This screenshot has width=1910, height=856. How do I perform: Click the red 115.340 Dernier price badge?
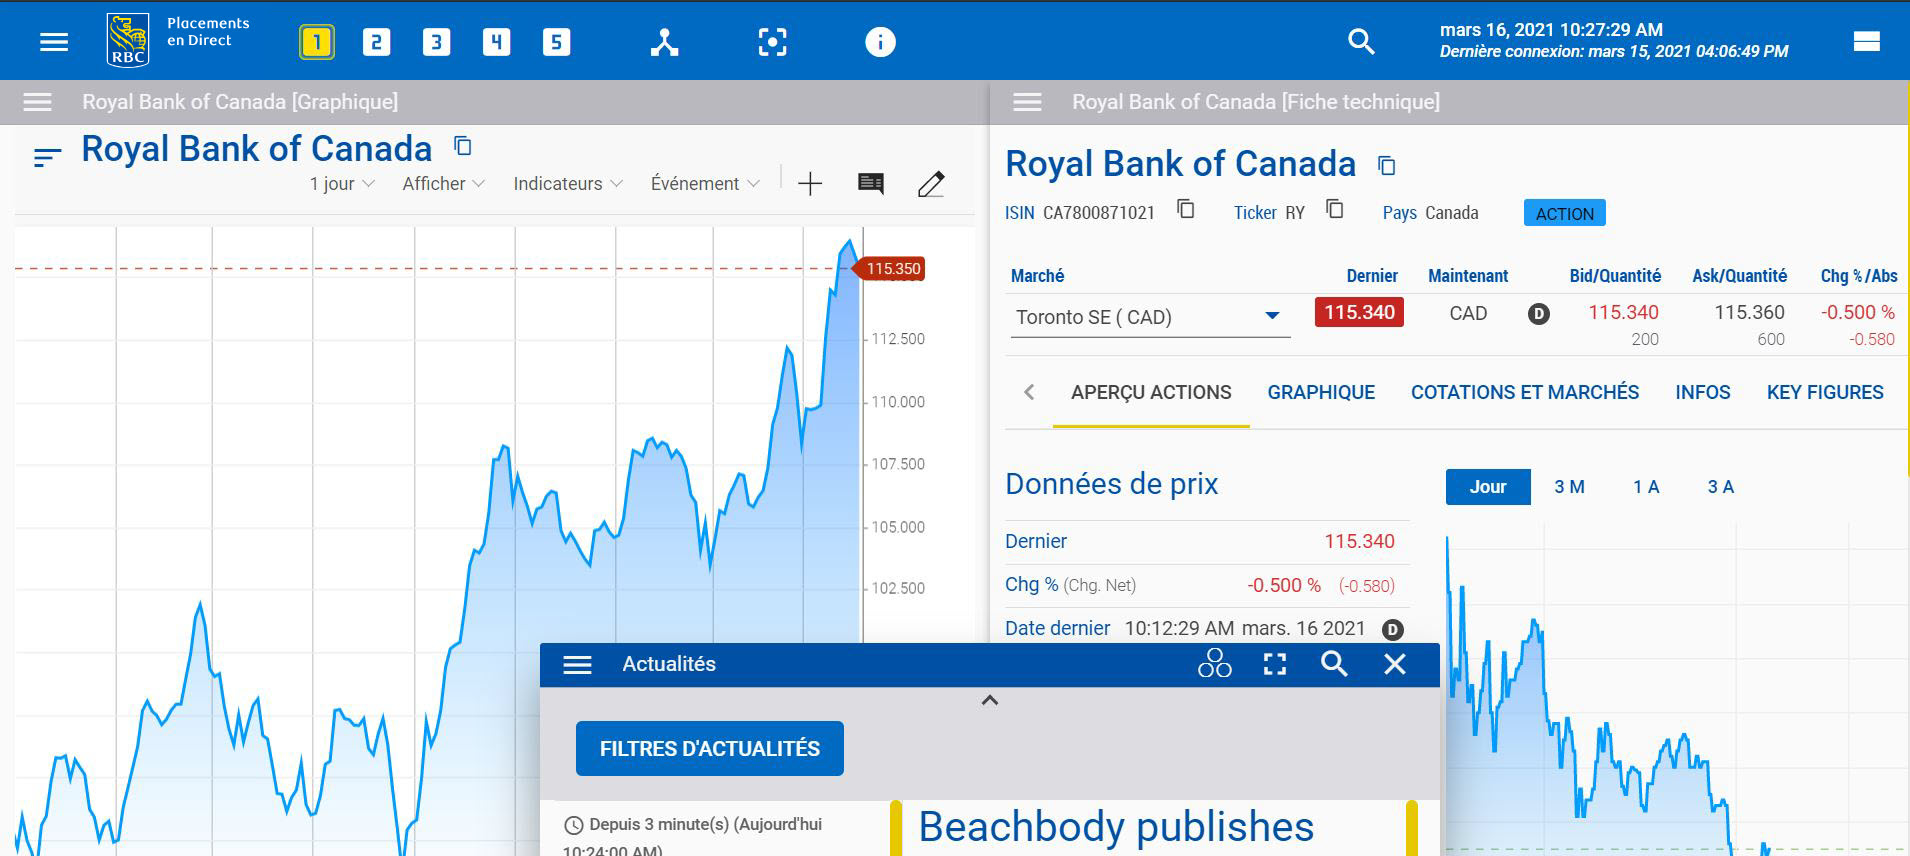(1360, 313)
